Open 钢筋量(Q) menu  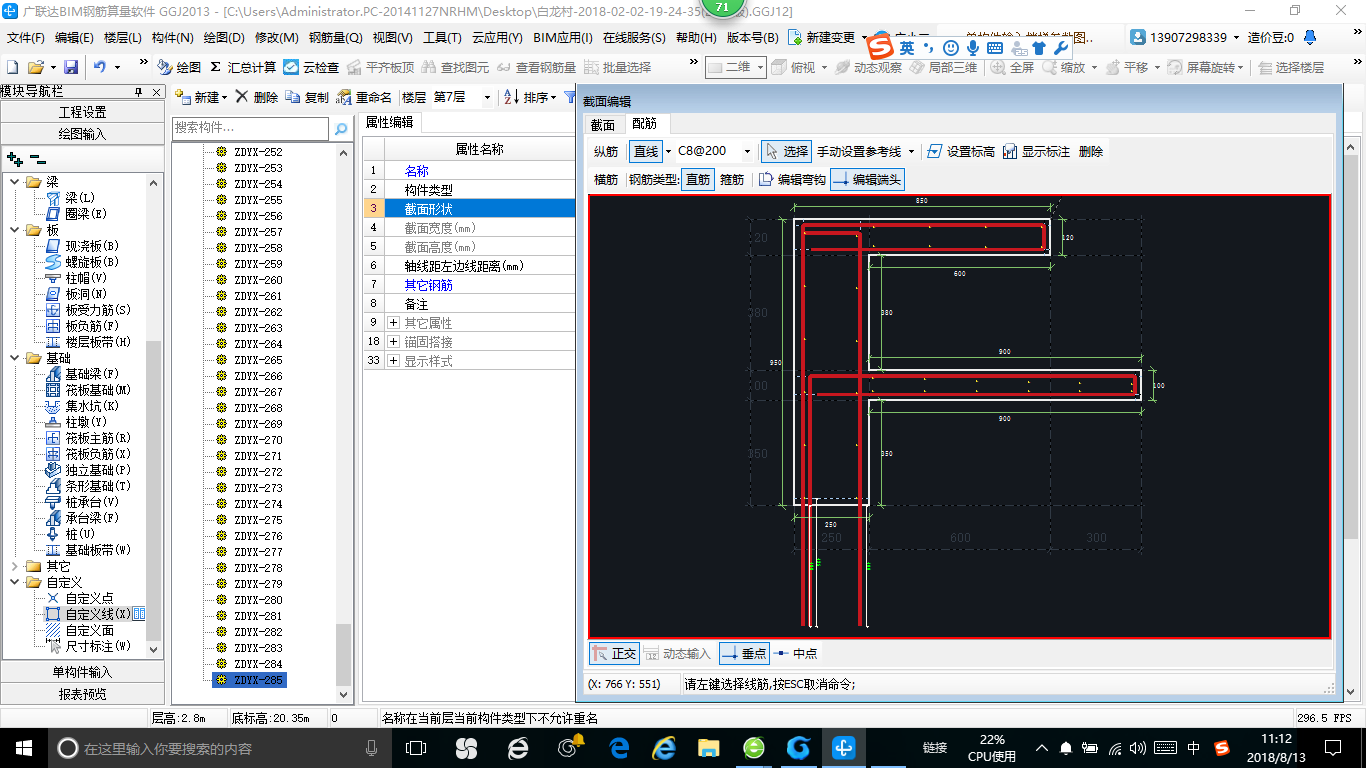coord(335,38)
